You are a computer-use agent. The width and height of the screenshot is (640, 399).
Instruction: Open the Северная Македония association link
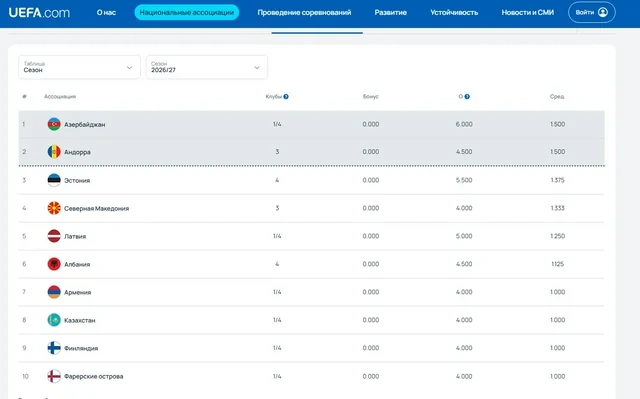click(x=96, y=208)
